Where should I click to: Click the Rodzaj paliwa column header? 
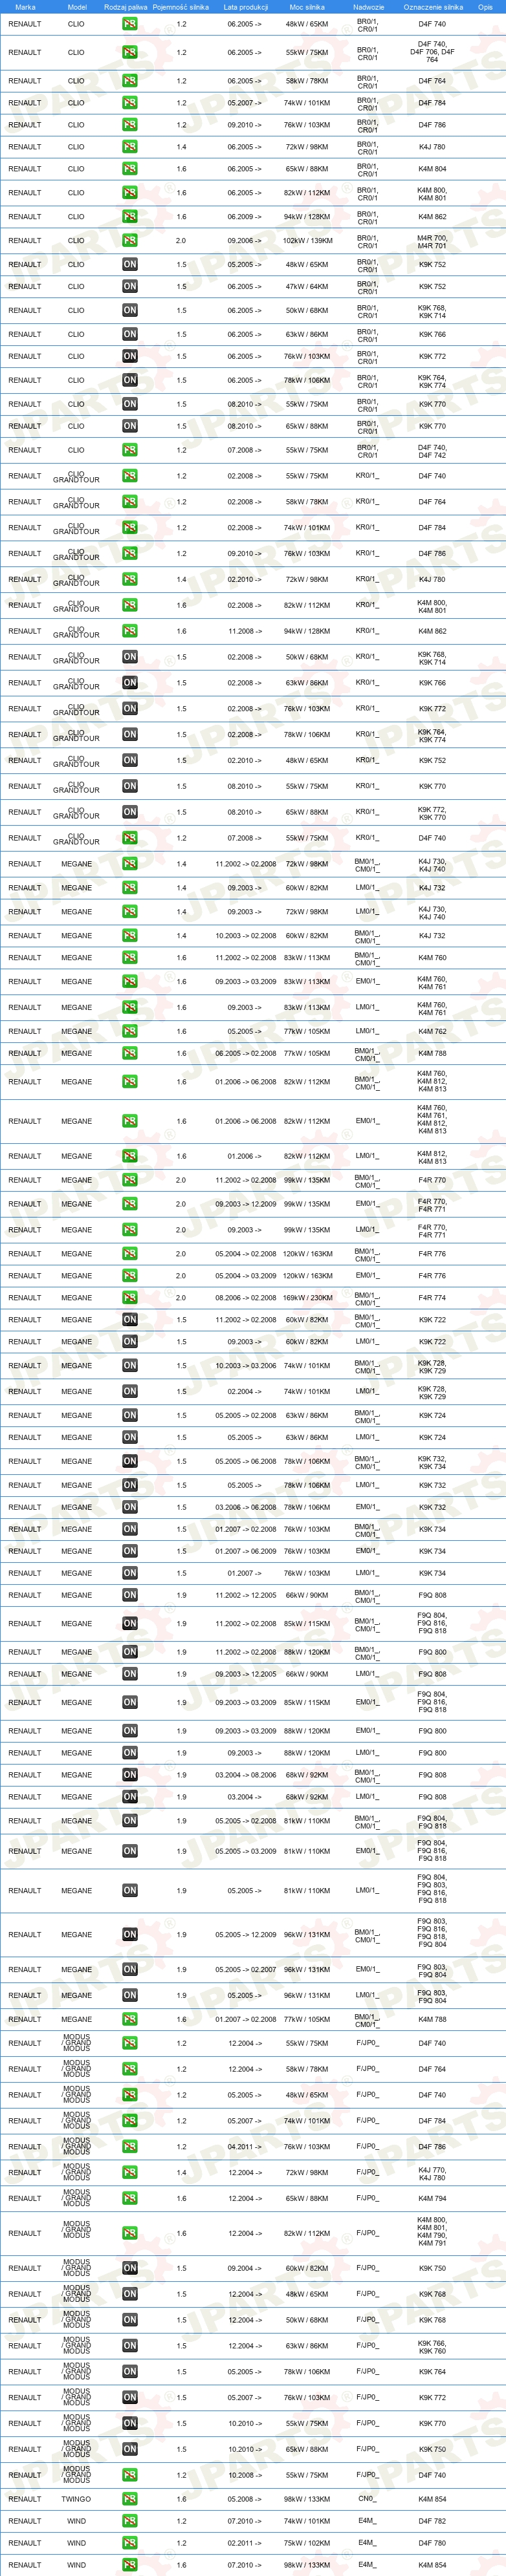pyautogui.click(x=125, y=7)
